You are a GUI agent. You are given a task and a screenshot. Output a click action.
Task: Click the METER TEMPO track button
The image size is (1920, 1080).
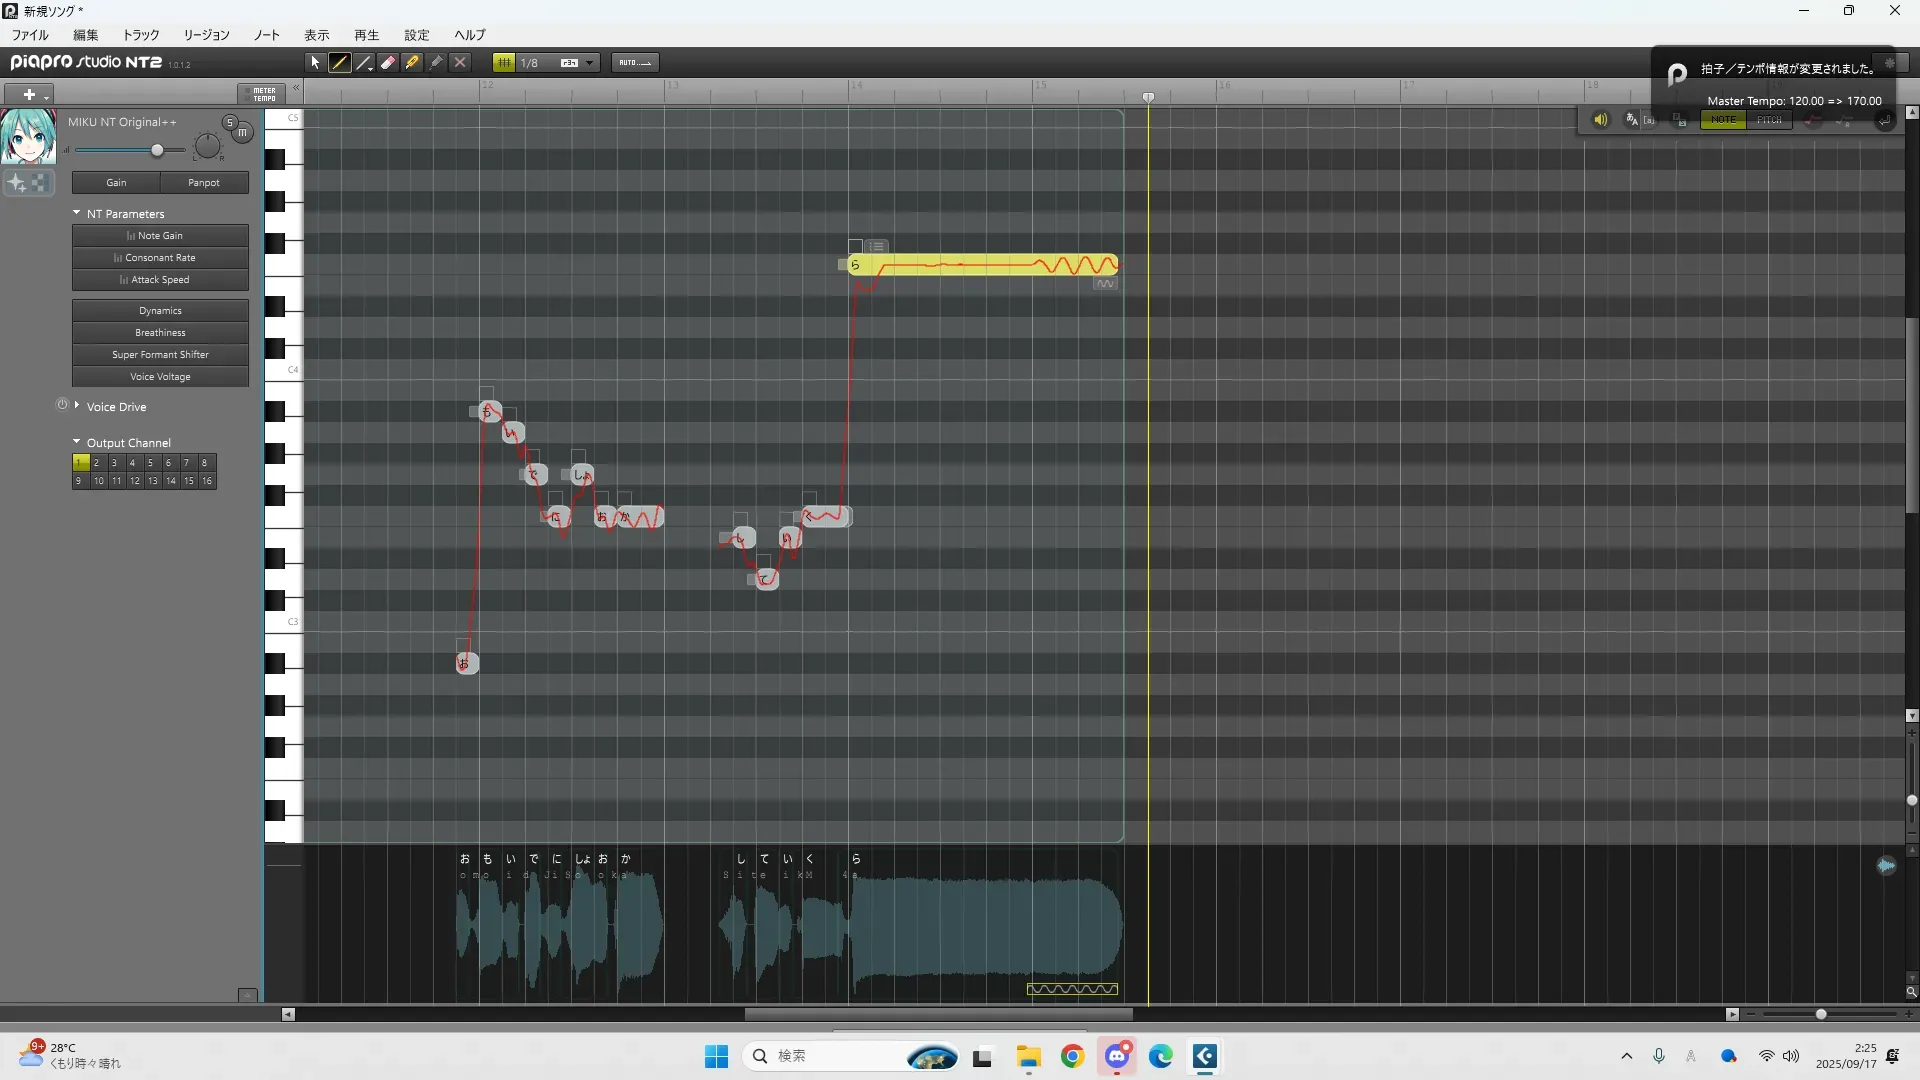pos(263,94)
